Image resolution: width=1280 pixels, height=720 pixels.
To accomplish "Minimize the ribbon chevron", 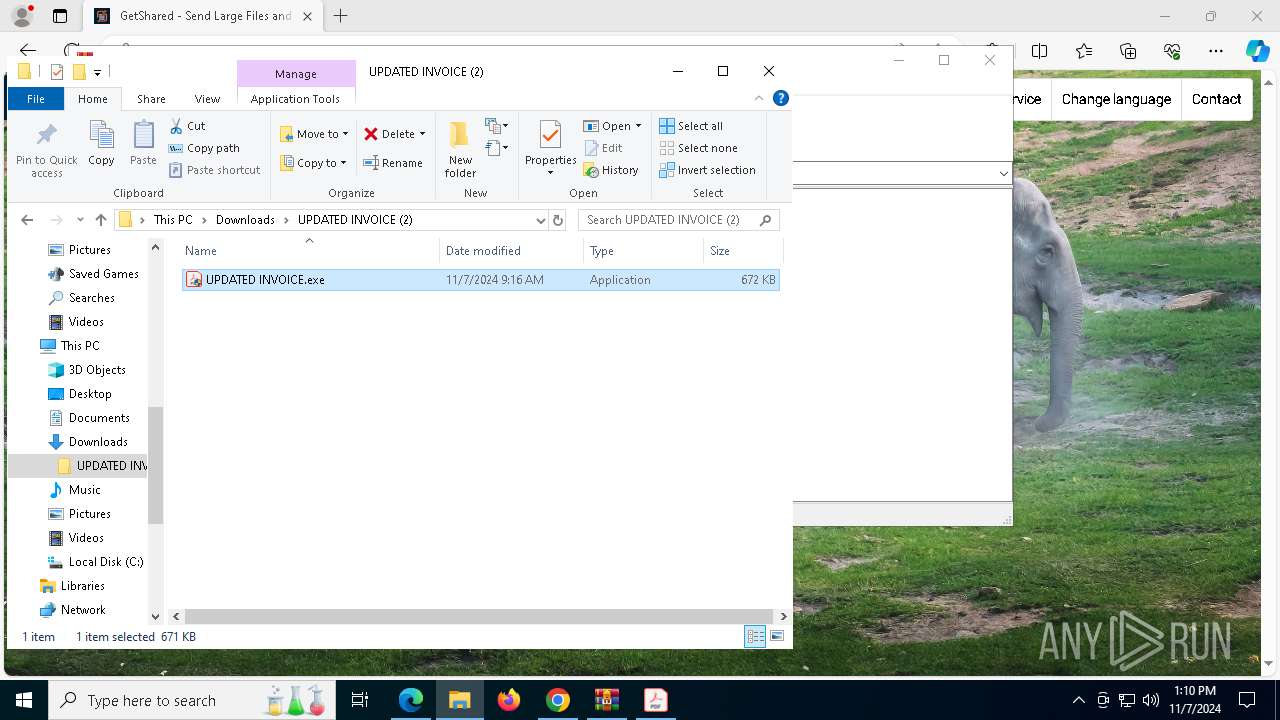I will click(x=759, y=98).
